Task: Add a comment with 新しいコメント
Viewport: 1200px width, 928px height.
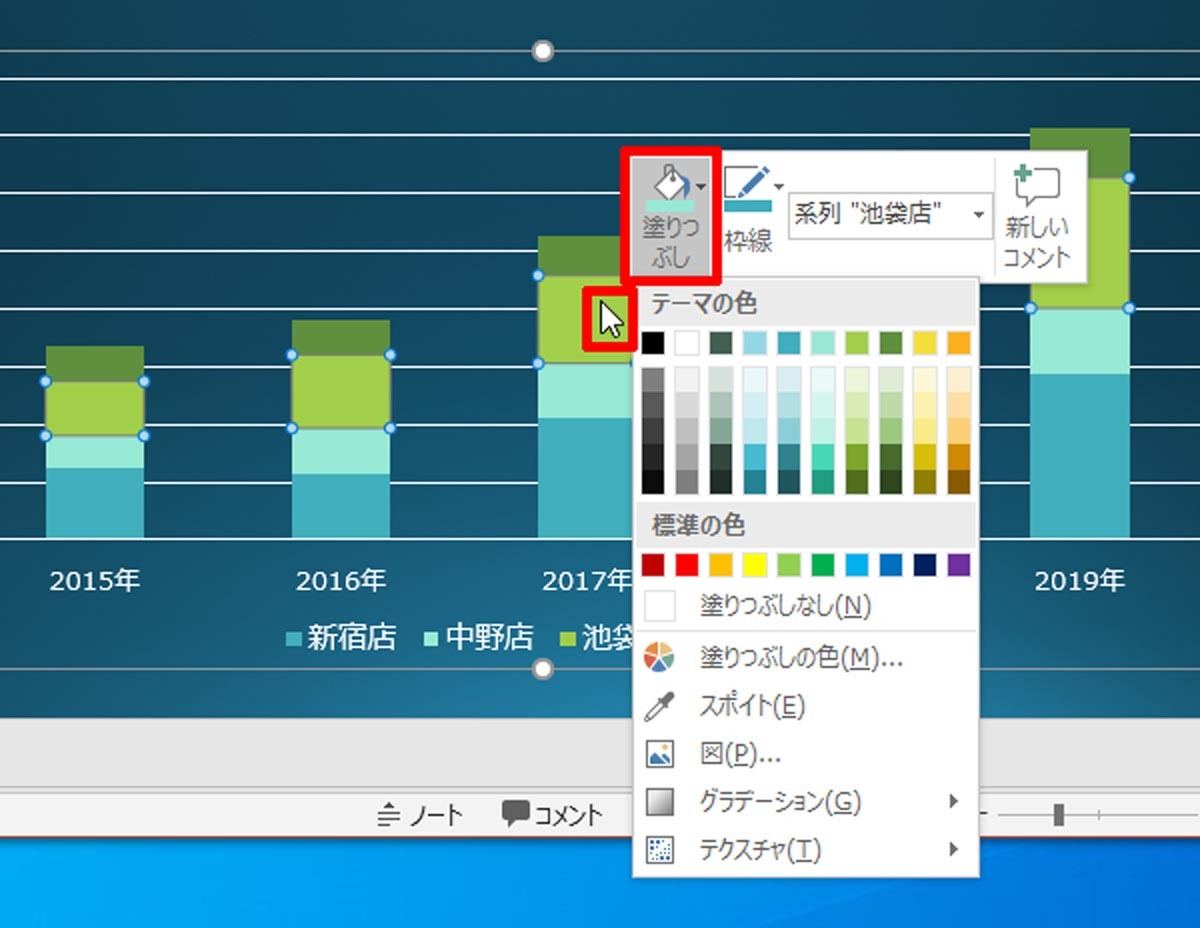Action: click(x=1036, y=216)
